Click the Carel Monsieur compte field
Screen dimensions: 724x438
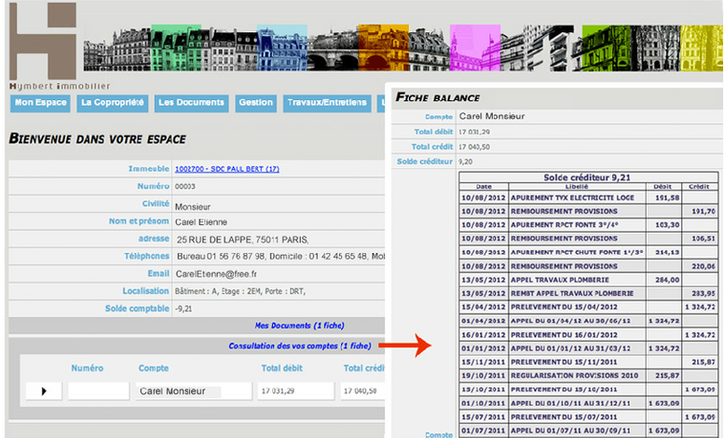pos(193,391)
